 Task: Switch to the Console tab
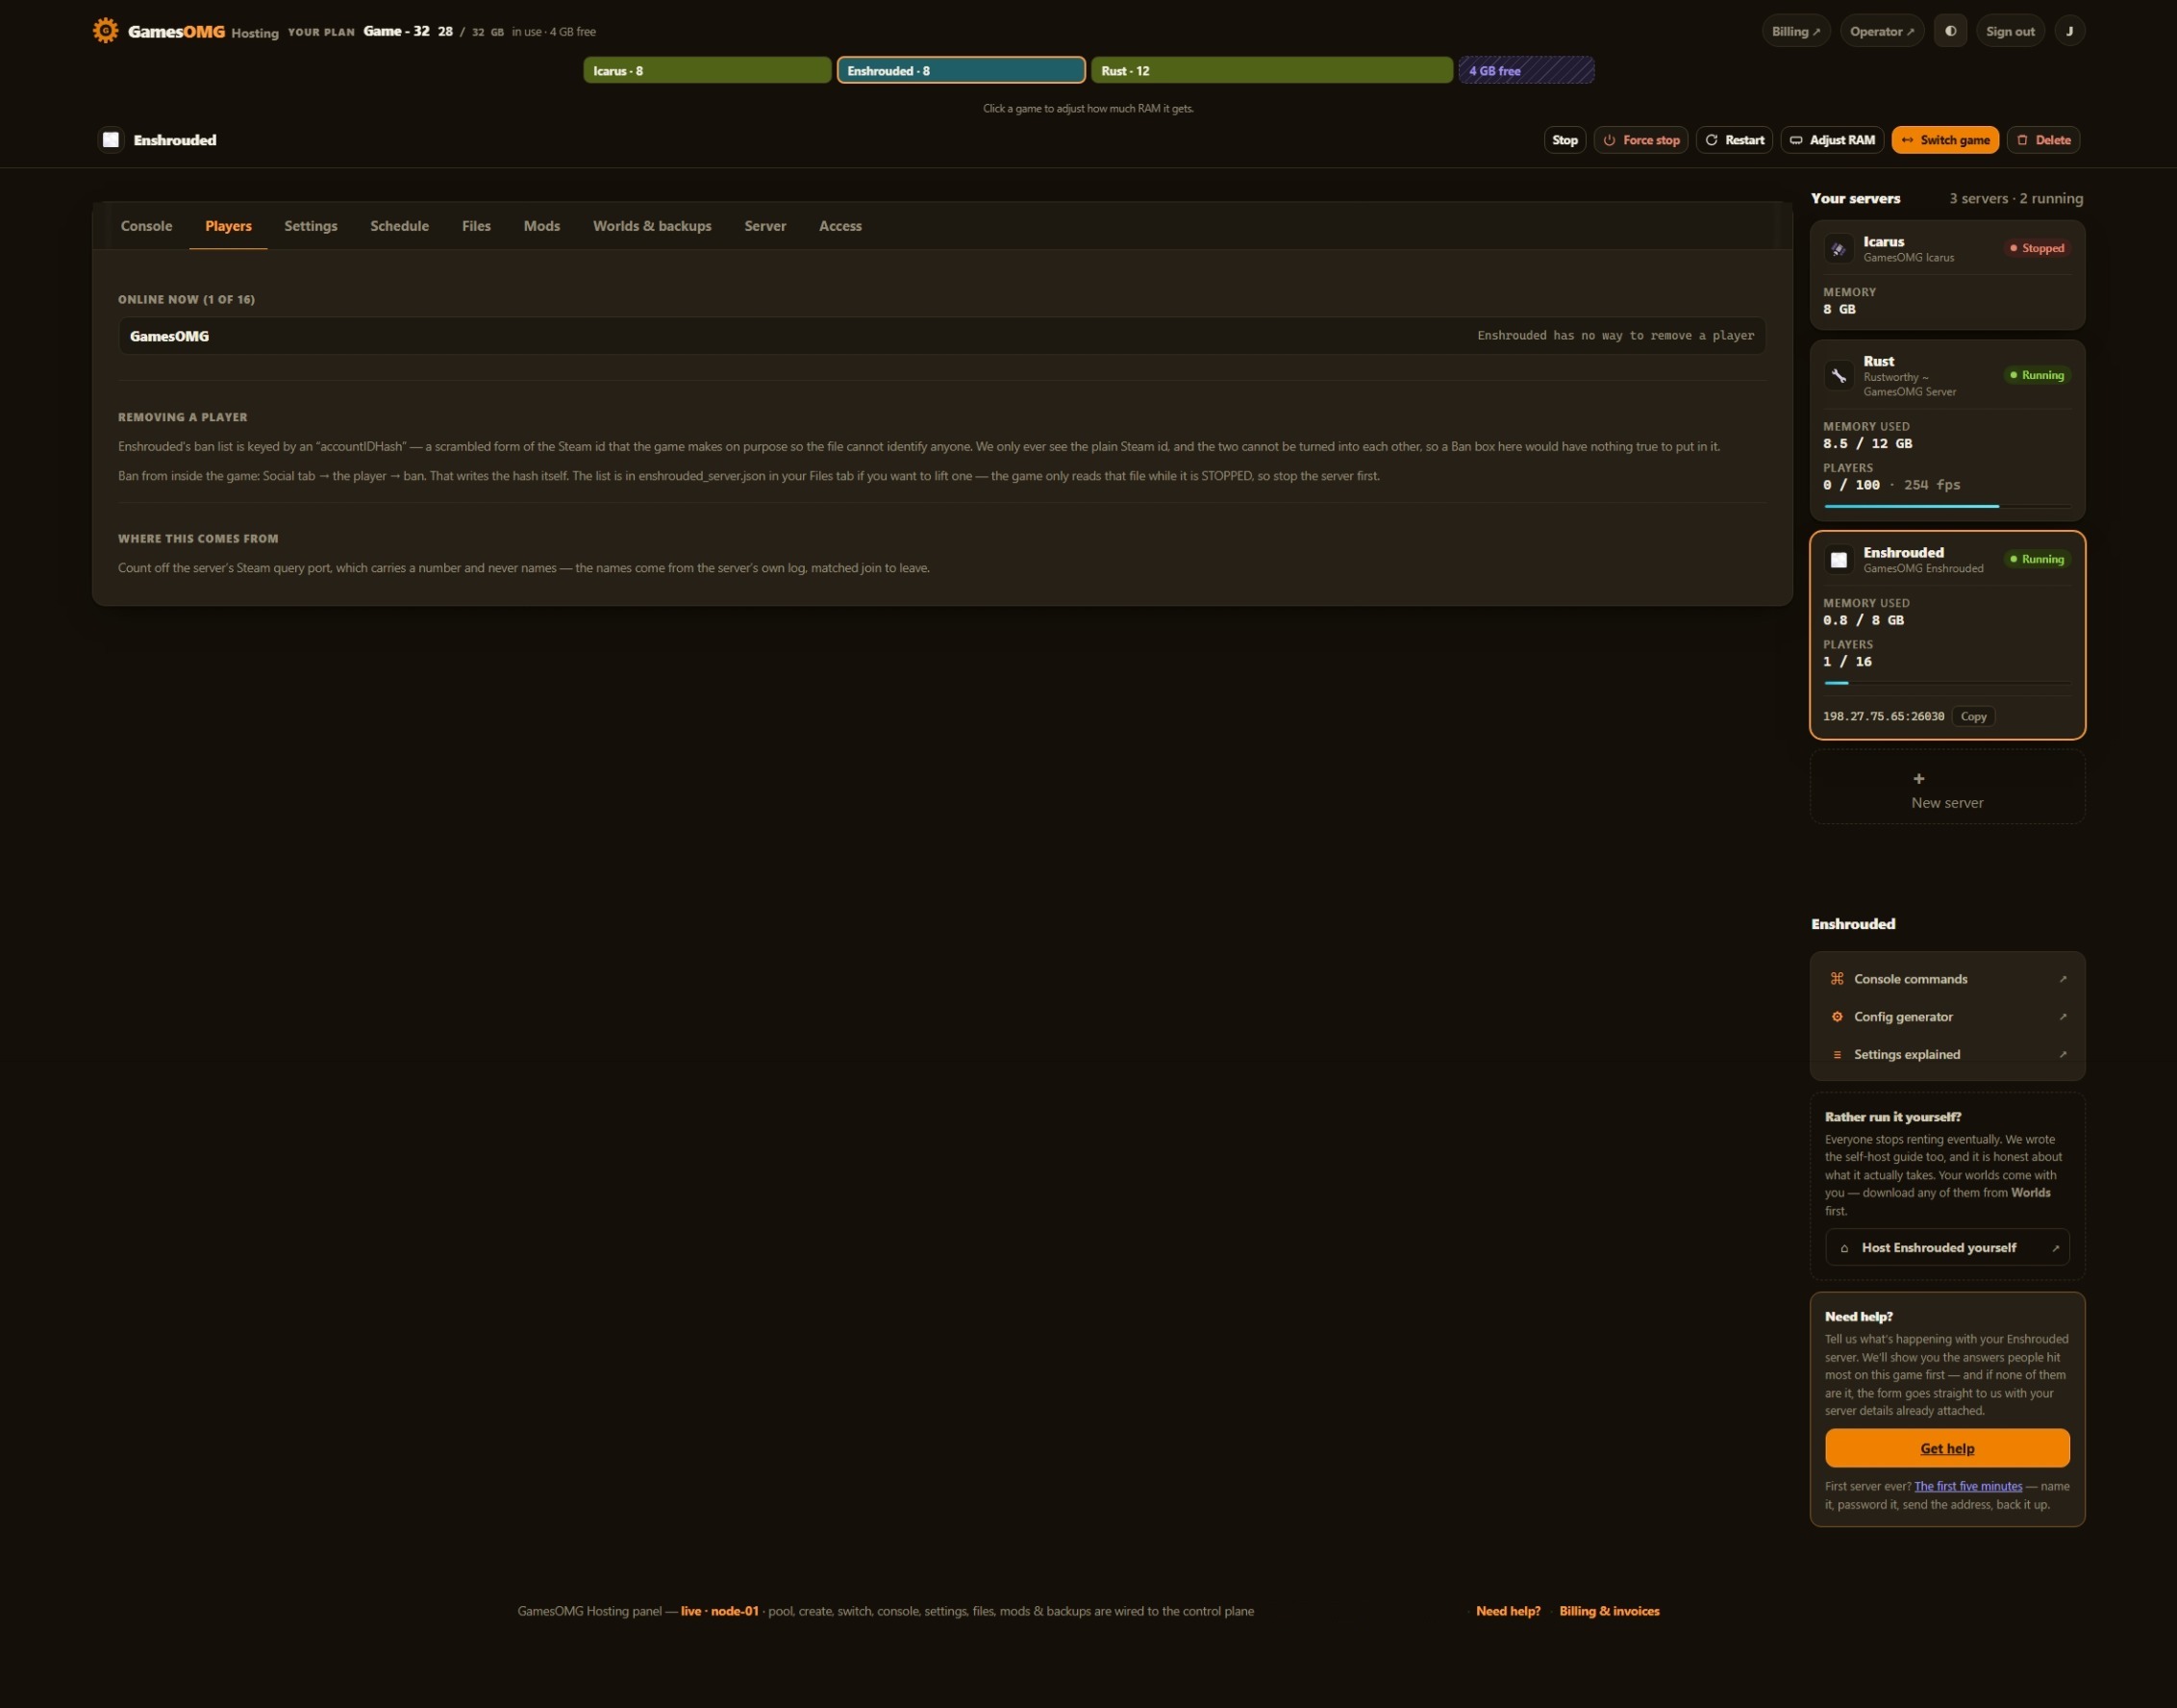[x=146, y=226]
